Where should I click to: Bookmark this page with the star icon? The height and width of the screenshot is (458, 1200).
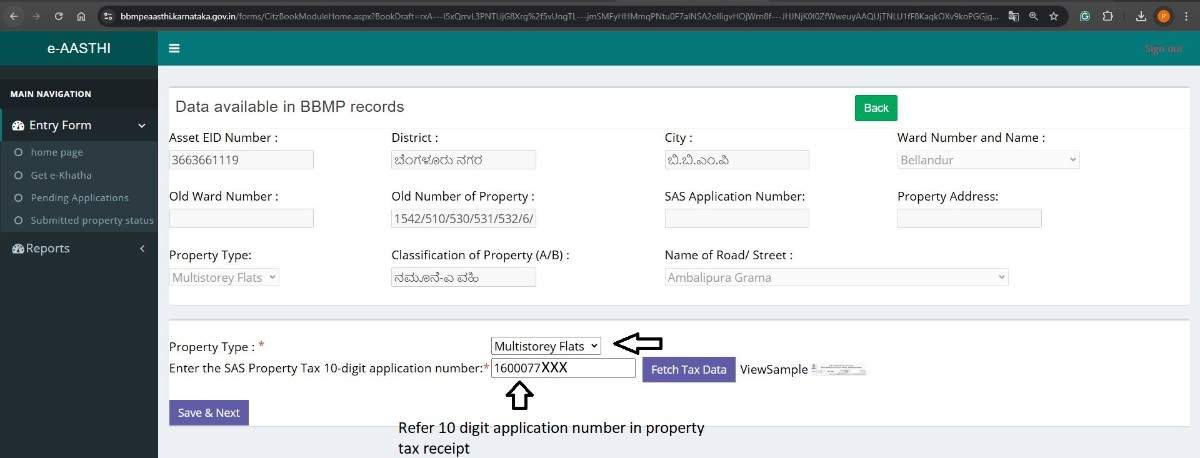pyautogui.click(x=1053, y=16)
